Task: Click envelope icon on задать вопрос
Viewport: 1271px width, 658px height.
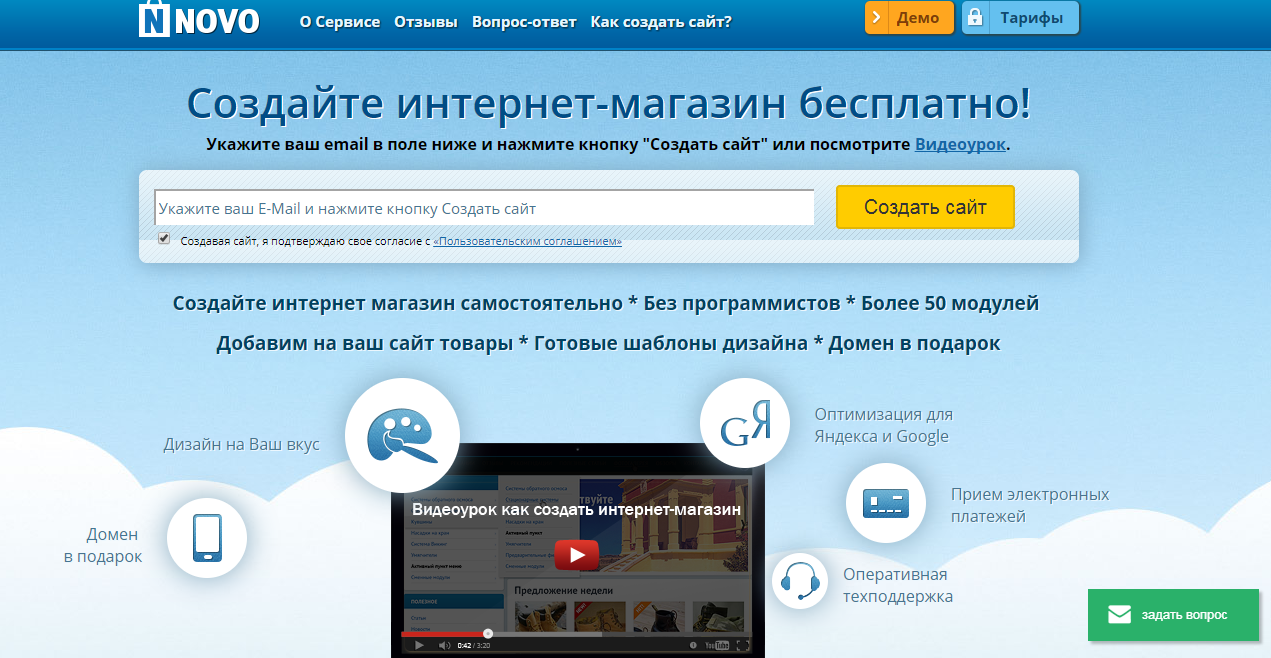Action: pos(1119,614)
